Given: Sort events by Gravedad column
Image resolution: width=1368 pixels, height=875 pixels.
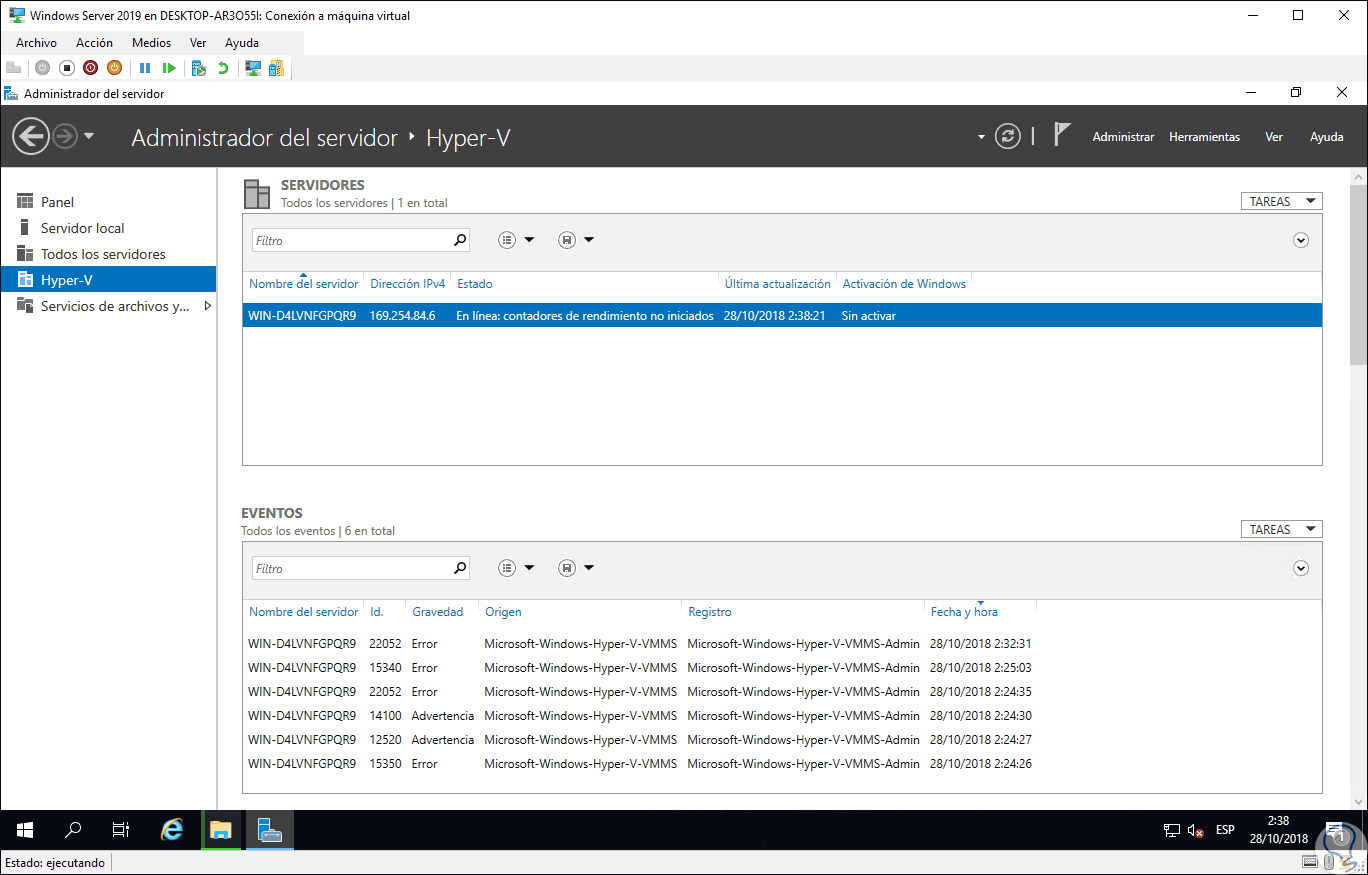Looking at the screenshot, I should click(x=438, y=612).
